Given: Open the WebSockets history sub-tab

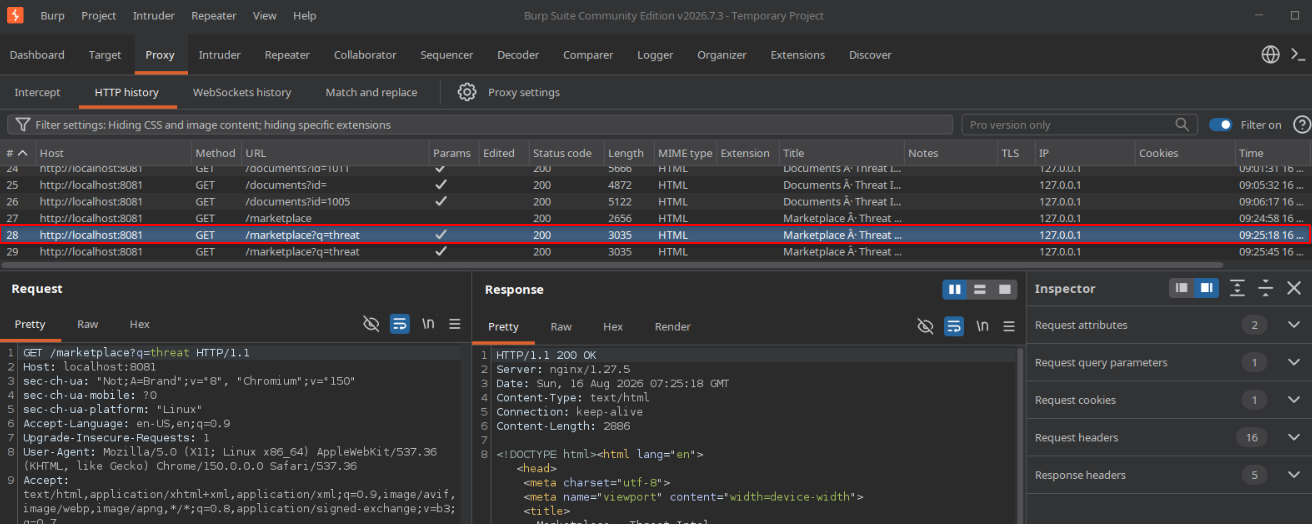Looking at the screenshot, I should click(242, 92).
